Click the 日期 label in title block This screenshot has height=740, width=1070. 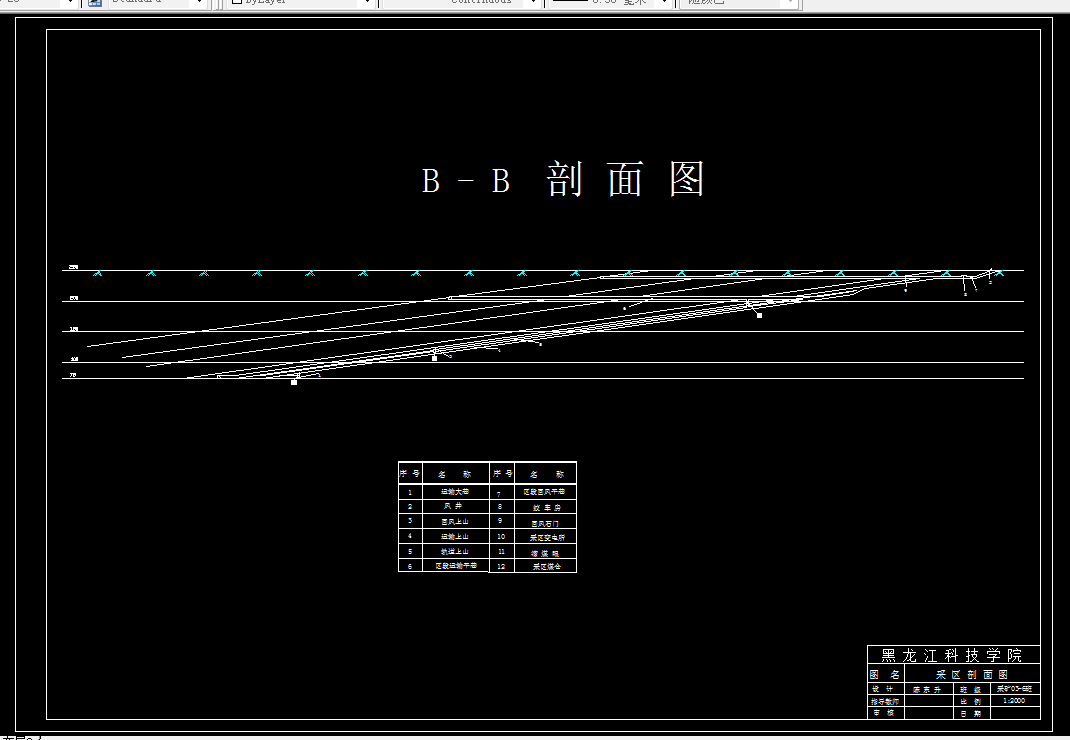pos(970,713)
